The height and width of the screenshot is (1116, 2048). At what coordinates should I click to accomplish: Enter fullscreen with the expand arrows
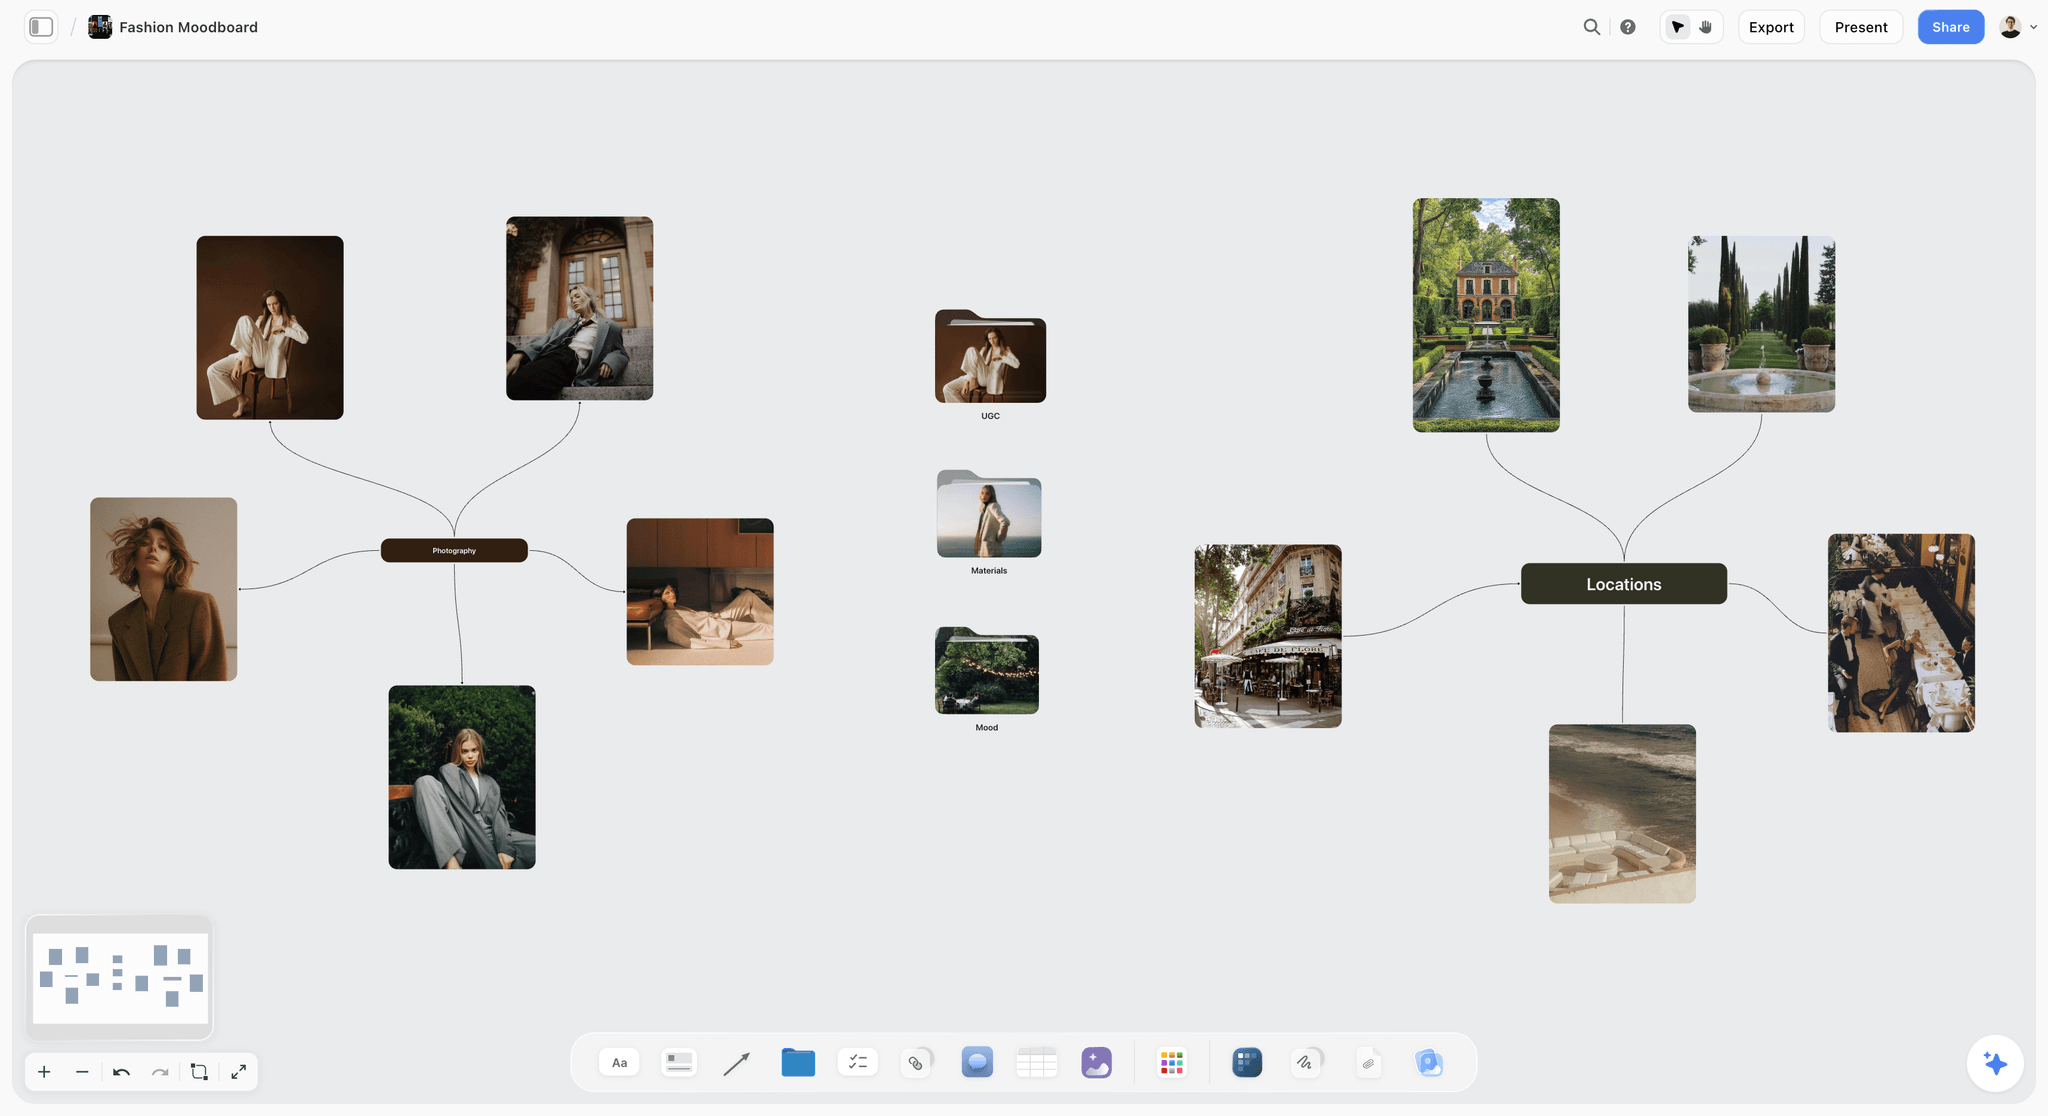tap(238, 1072)
